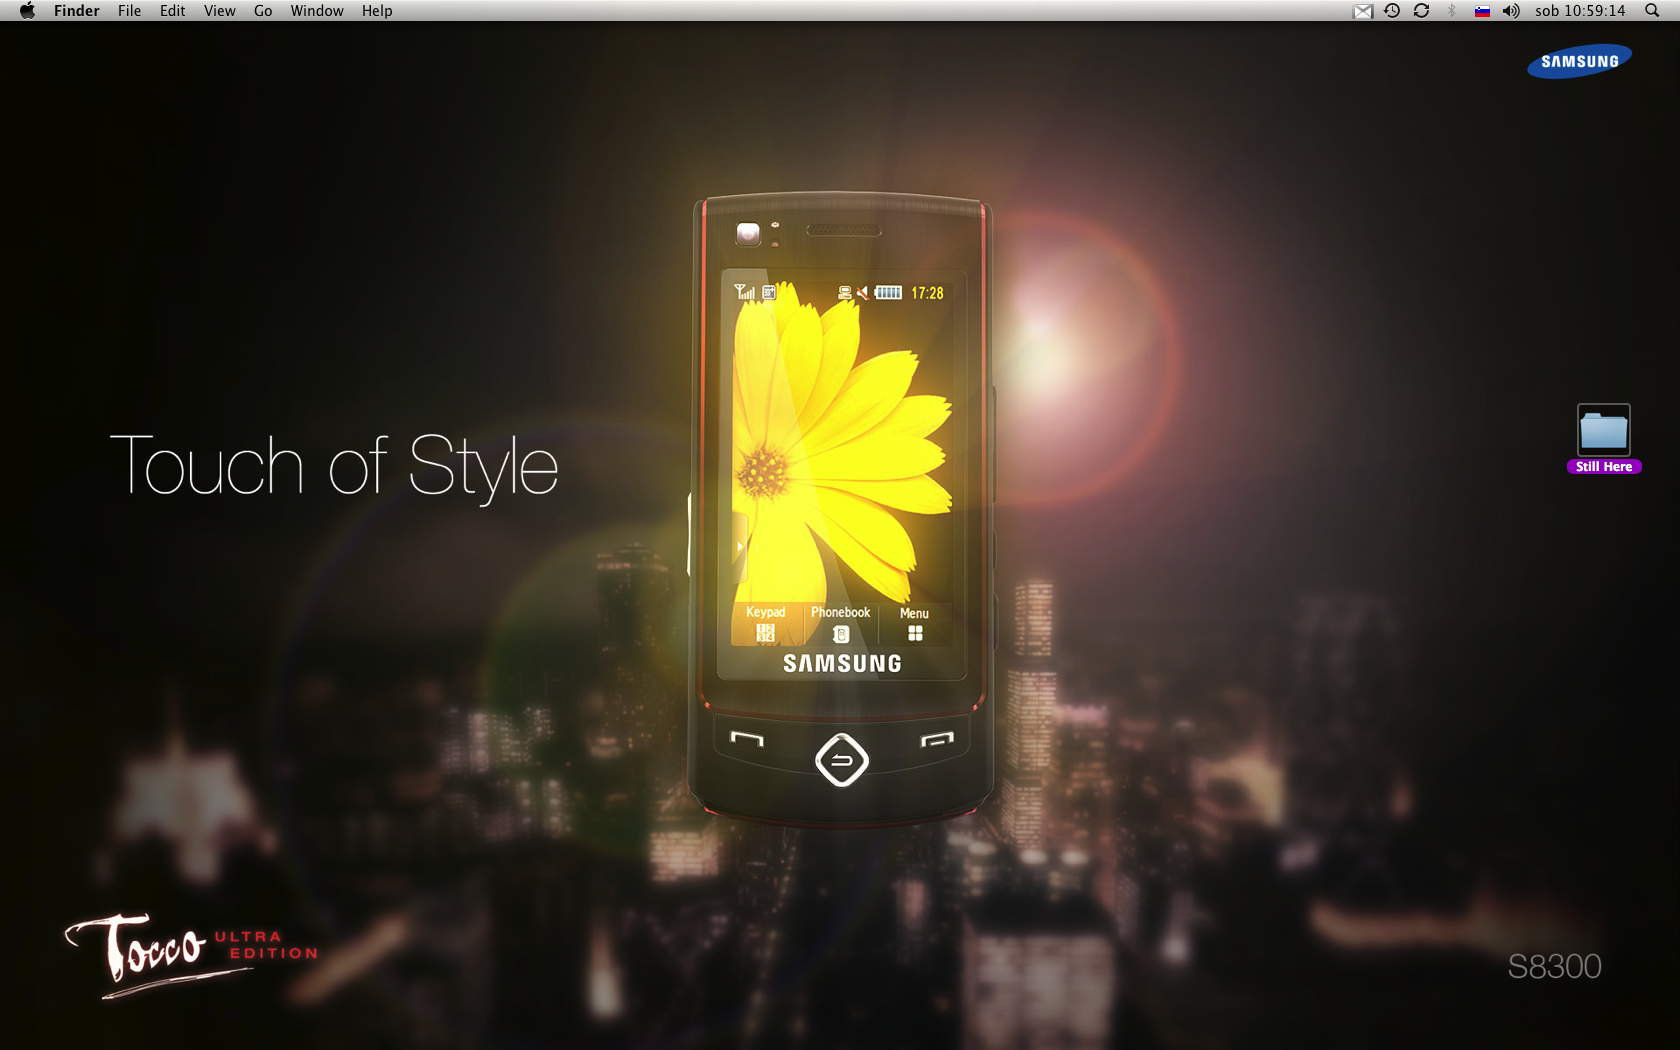Open the Finder application menu

76,11
